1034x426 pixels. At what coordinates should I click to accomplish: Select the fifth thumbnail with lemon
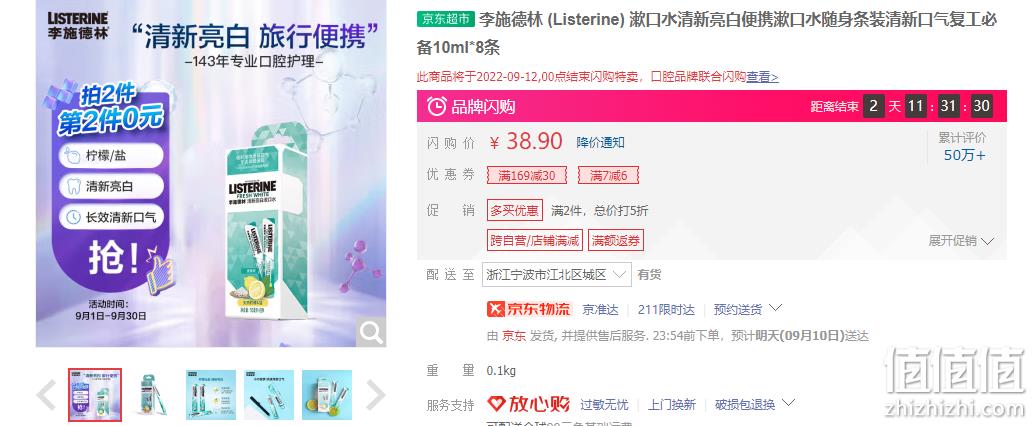(x=327, y=395)
